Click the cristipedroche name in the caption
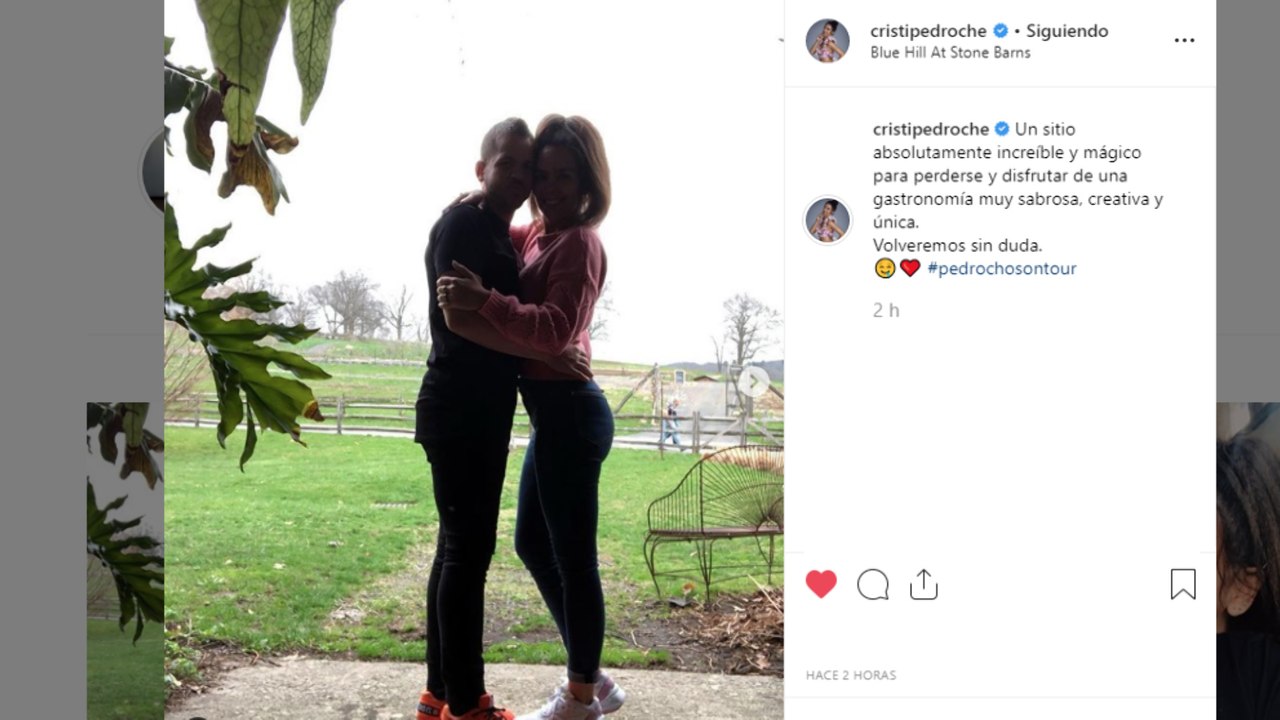Screen dimensions: 1280x720 click(x=931, y=129)
